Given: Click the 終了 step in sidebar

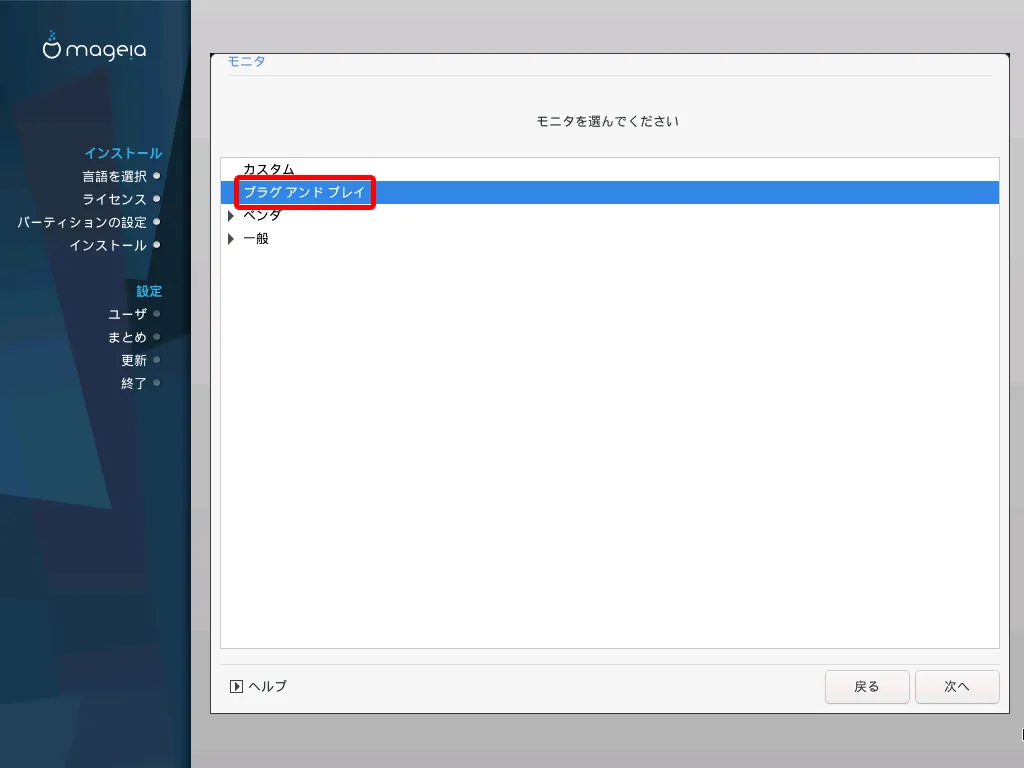Looking at the screenshot, I should pos(134,383).
